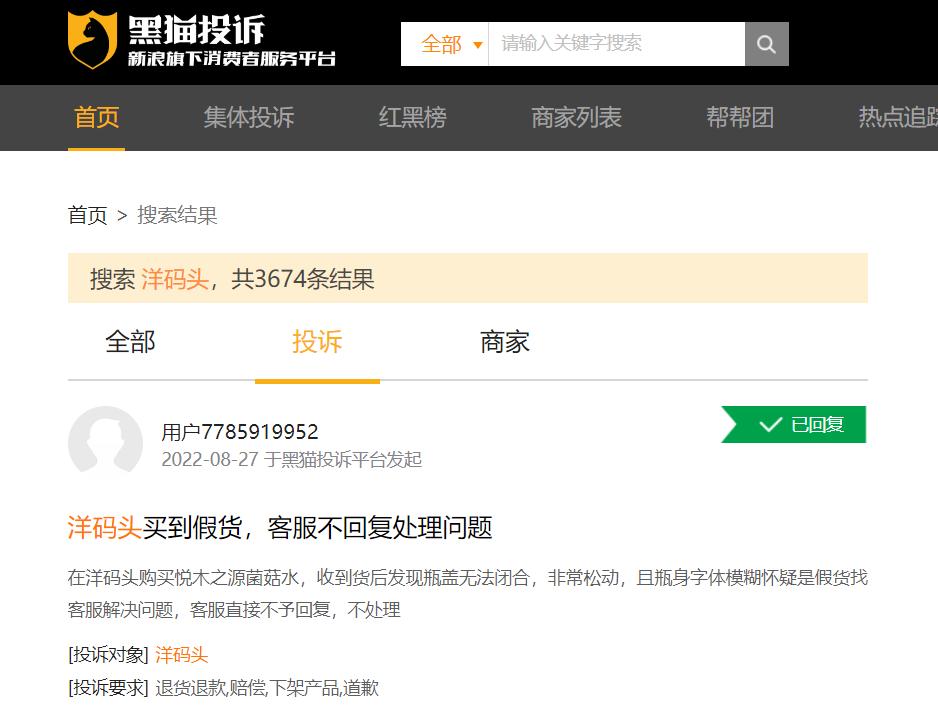Click the complaint description starting 在洋码头购买悦木之源
Viewport: 938px width, 722px height.
(468, 593)
